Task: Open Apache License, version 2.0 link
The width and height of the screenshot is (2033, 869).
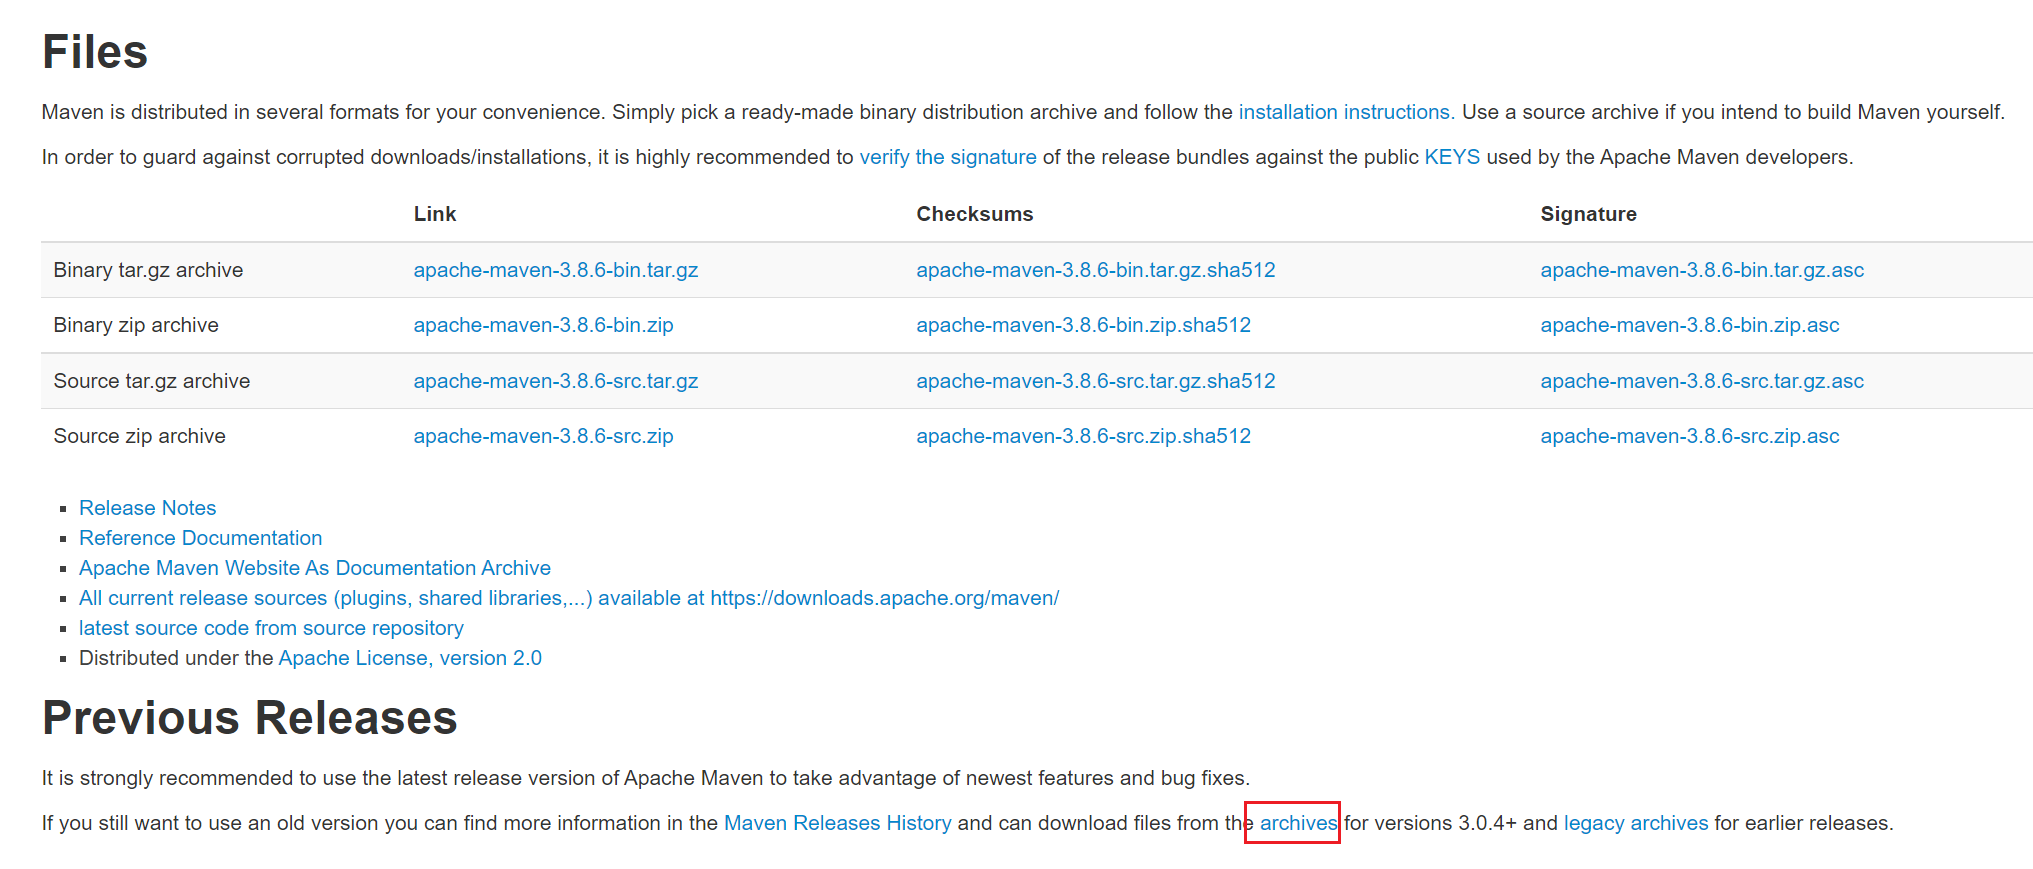Action: point(410,658)
